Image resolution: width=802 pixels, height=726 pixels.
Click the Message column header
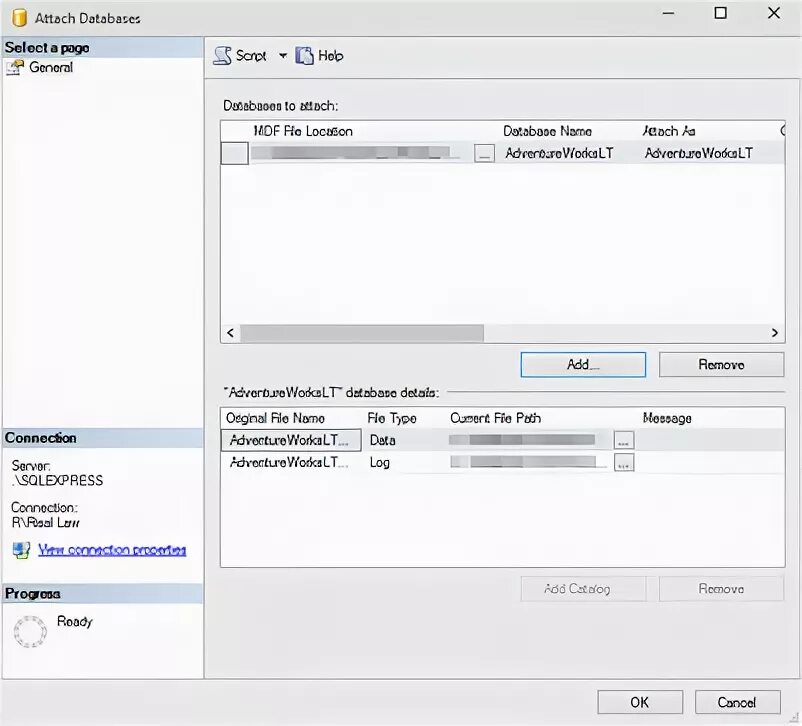[x=667, y=418]
